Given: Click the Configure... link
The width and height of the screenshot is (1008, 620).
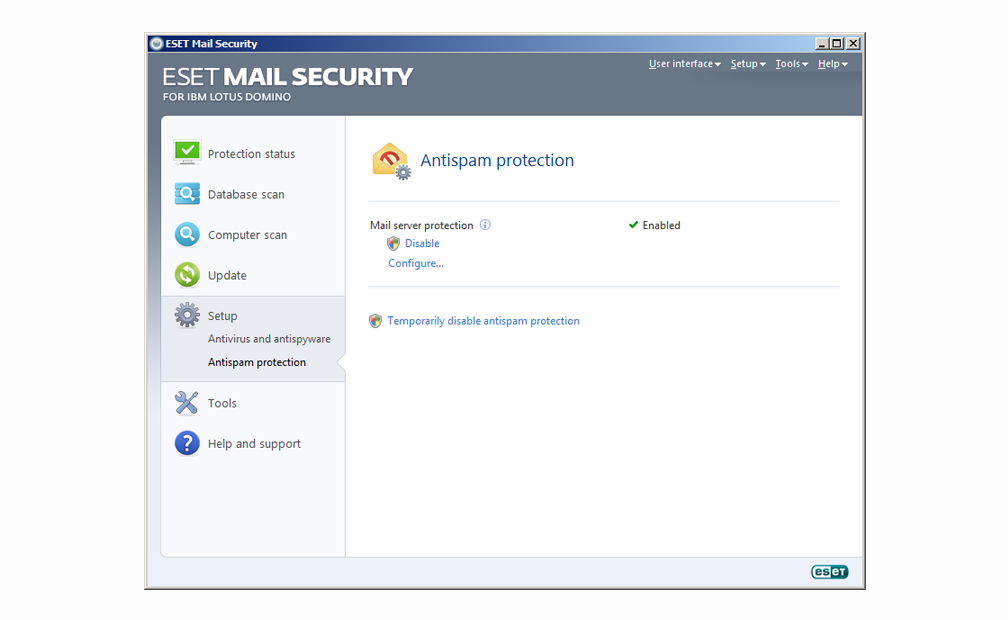Looking at the screenshot, I should 415,263.
